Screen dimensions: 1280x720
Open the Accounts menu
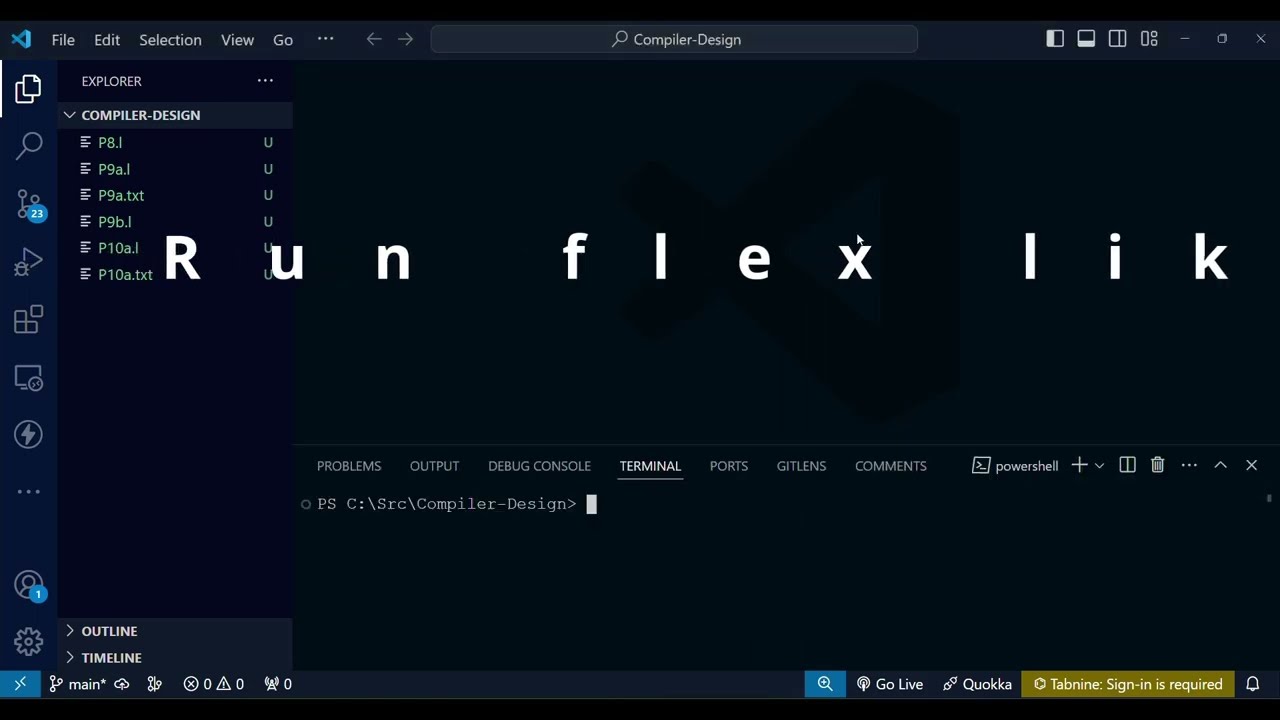tap(29, 586)
